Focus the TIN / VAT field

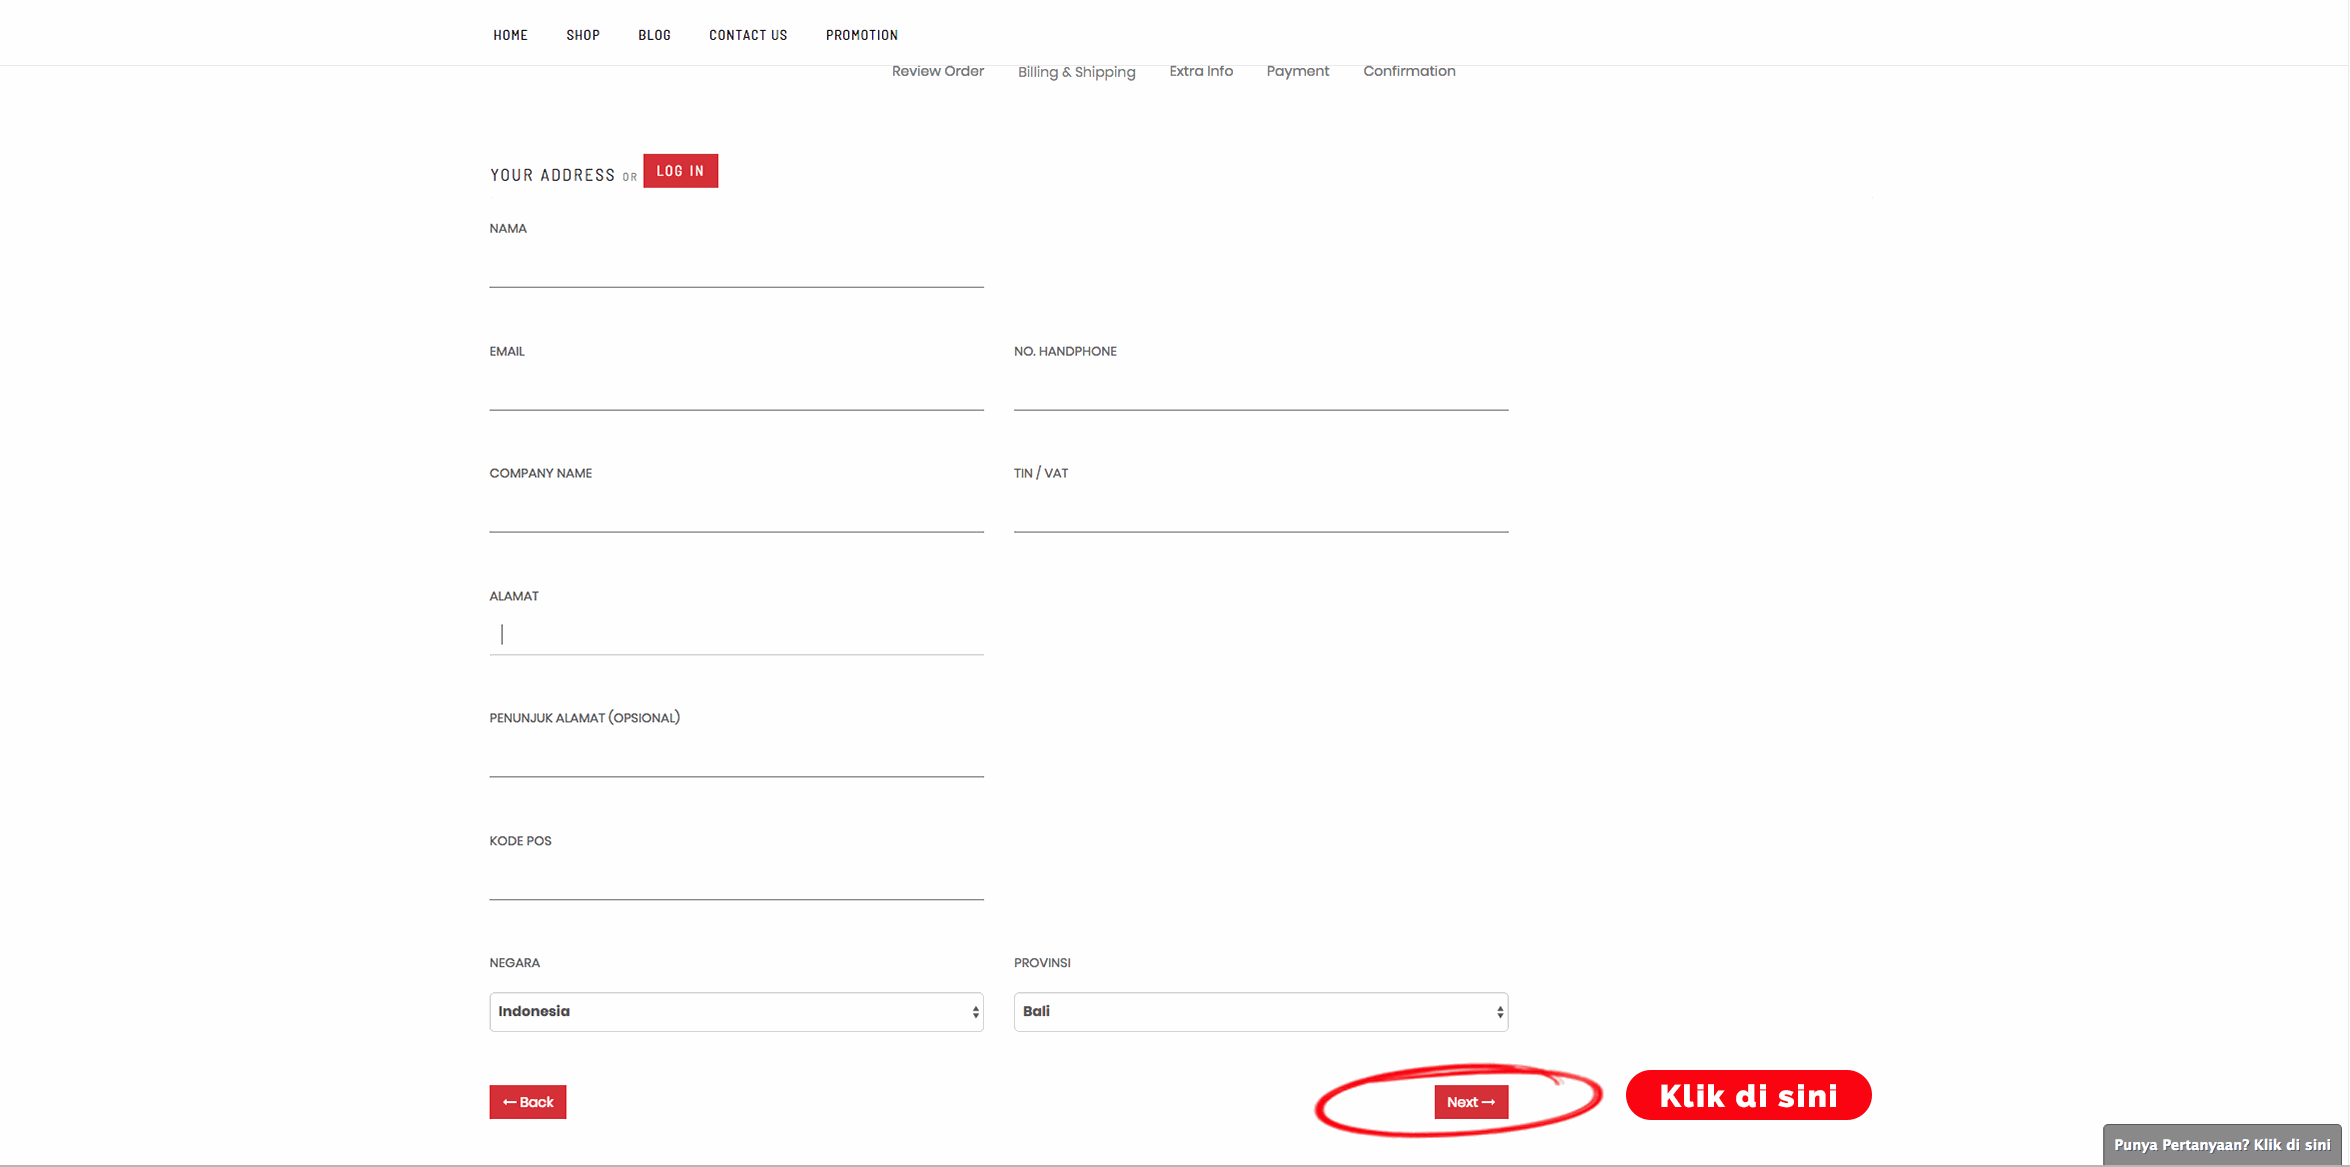(1260, 512)
